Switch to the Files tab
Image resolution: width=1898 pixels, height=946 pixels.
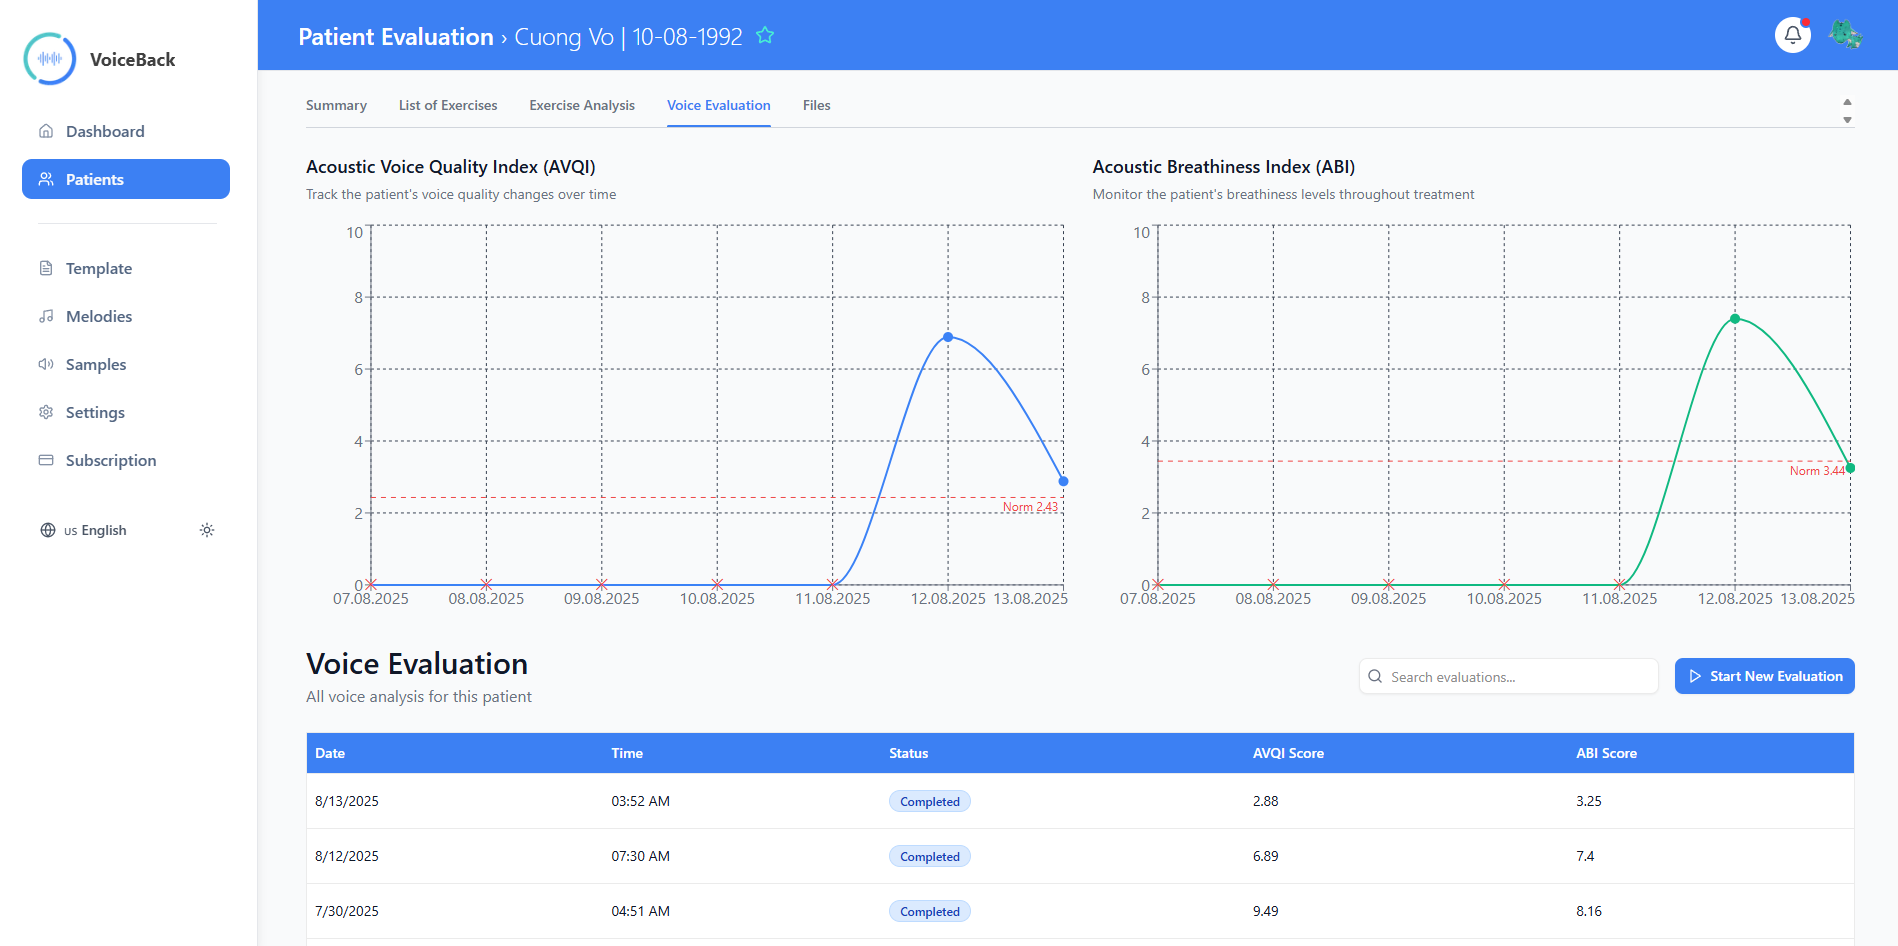point(816,105)
